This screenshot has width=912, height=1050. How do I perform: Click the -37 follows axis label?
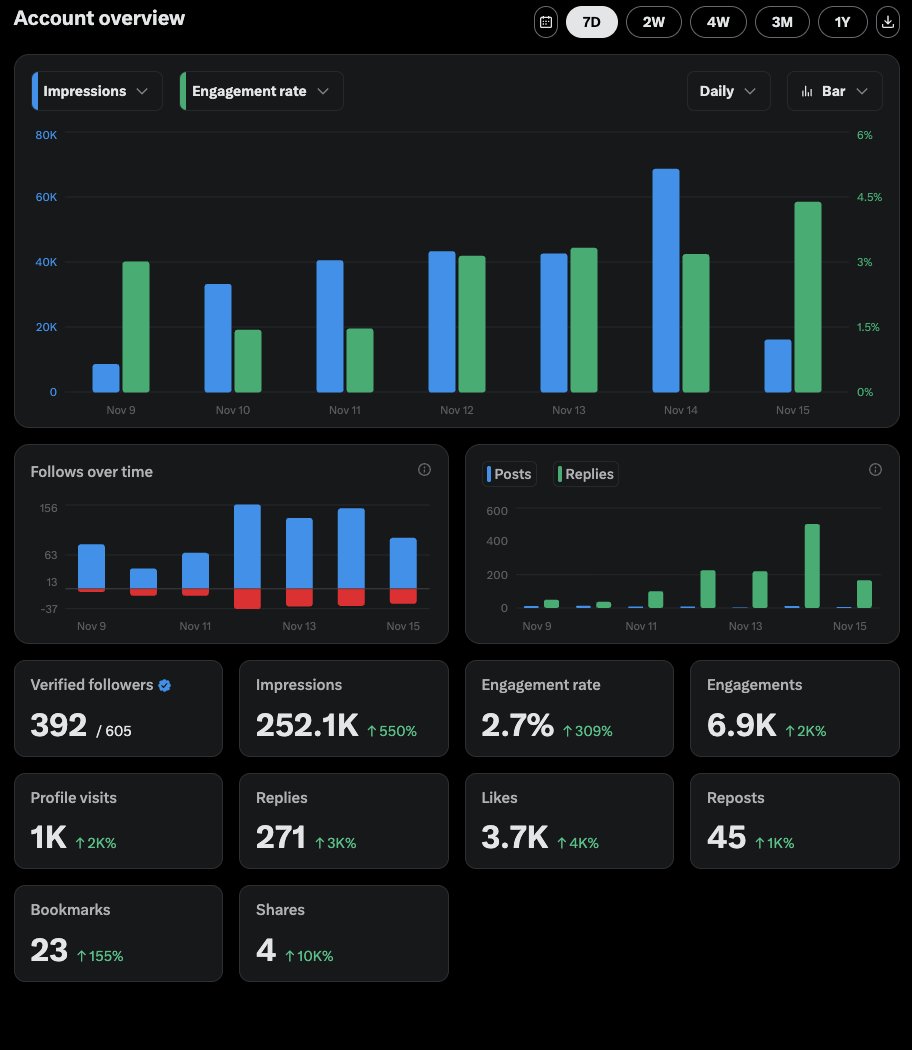pos(49,609)
